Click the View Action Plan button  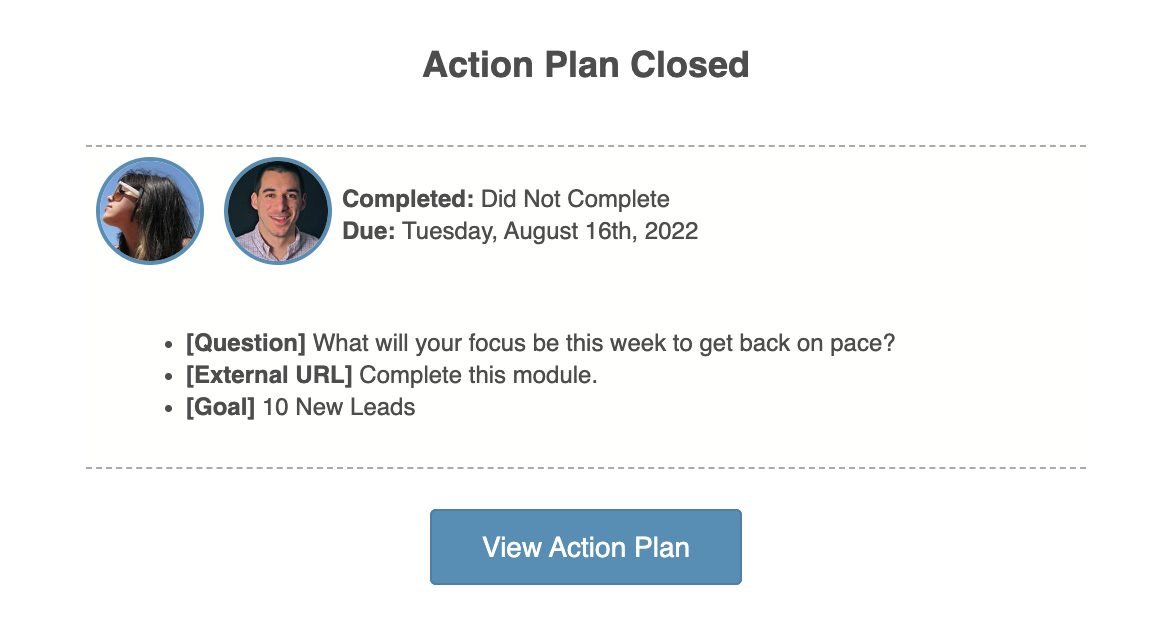pos(585,547)
